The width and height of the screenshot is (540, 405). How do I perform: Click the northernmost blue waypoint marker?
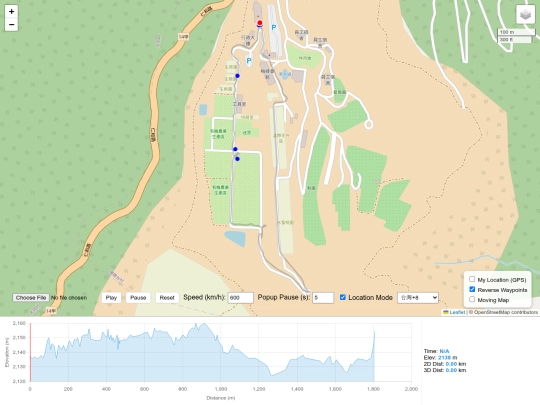pos(237,76)
